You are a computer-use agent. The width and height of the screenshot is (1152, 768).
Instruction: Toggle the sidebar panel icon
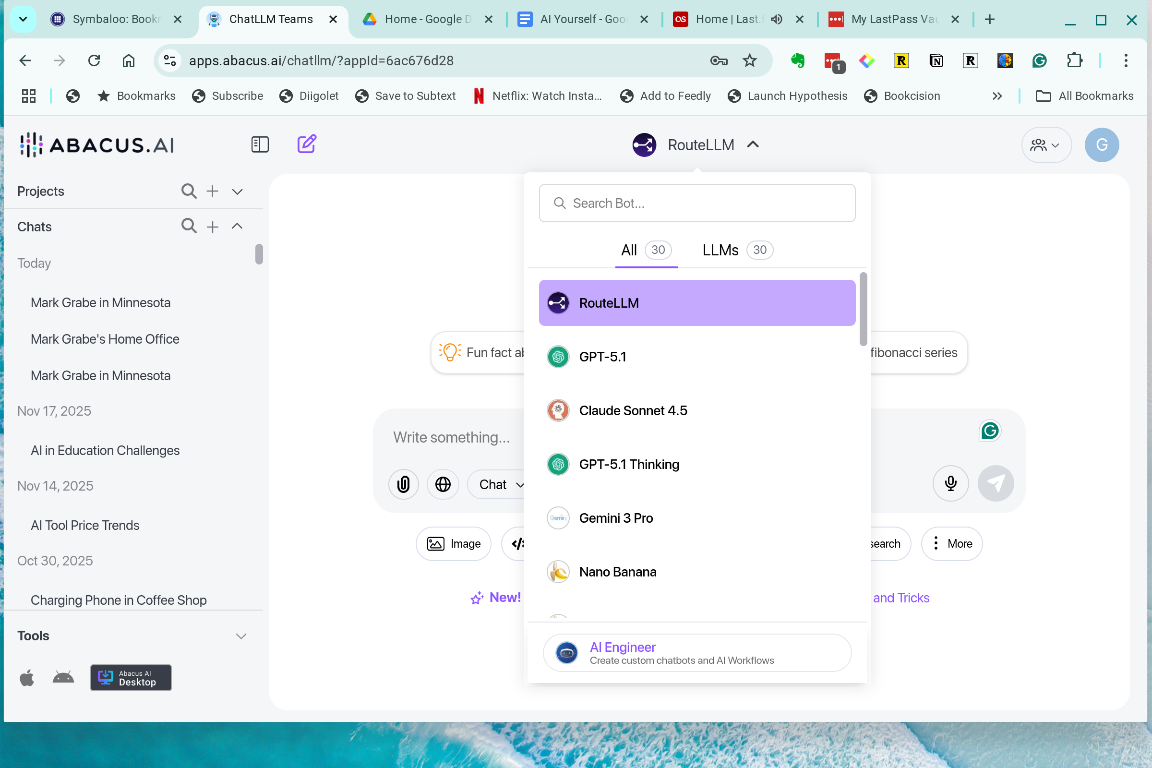tap(260, 144)
